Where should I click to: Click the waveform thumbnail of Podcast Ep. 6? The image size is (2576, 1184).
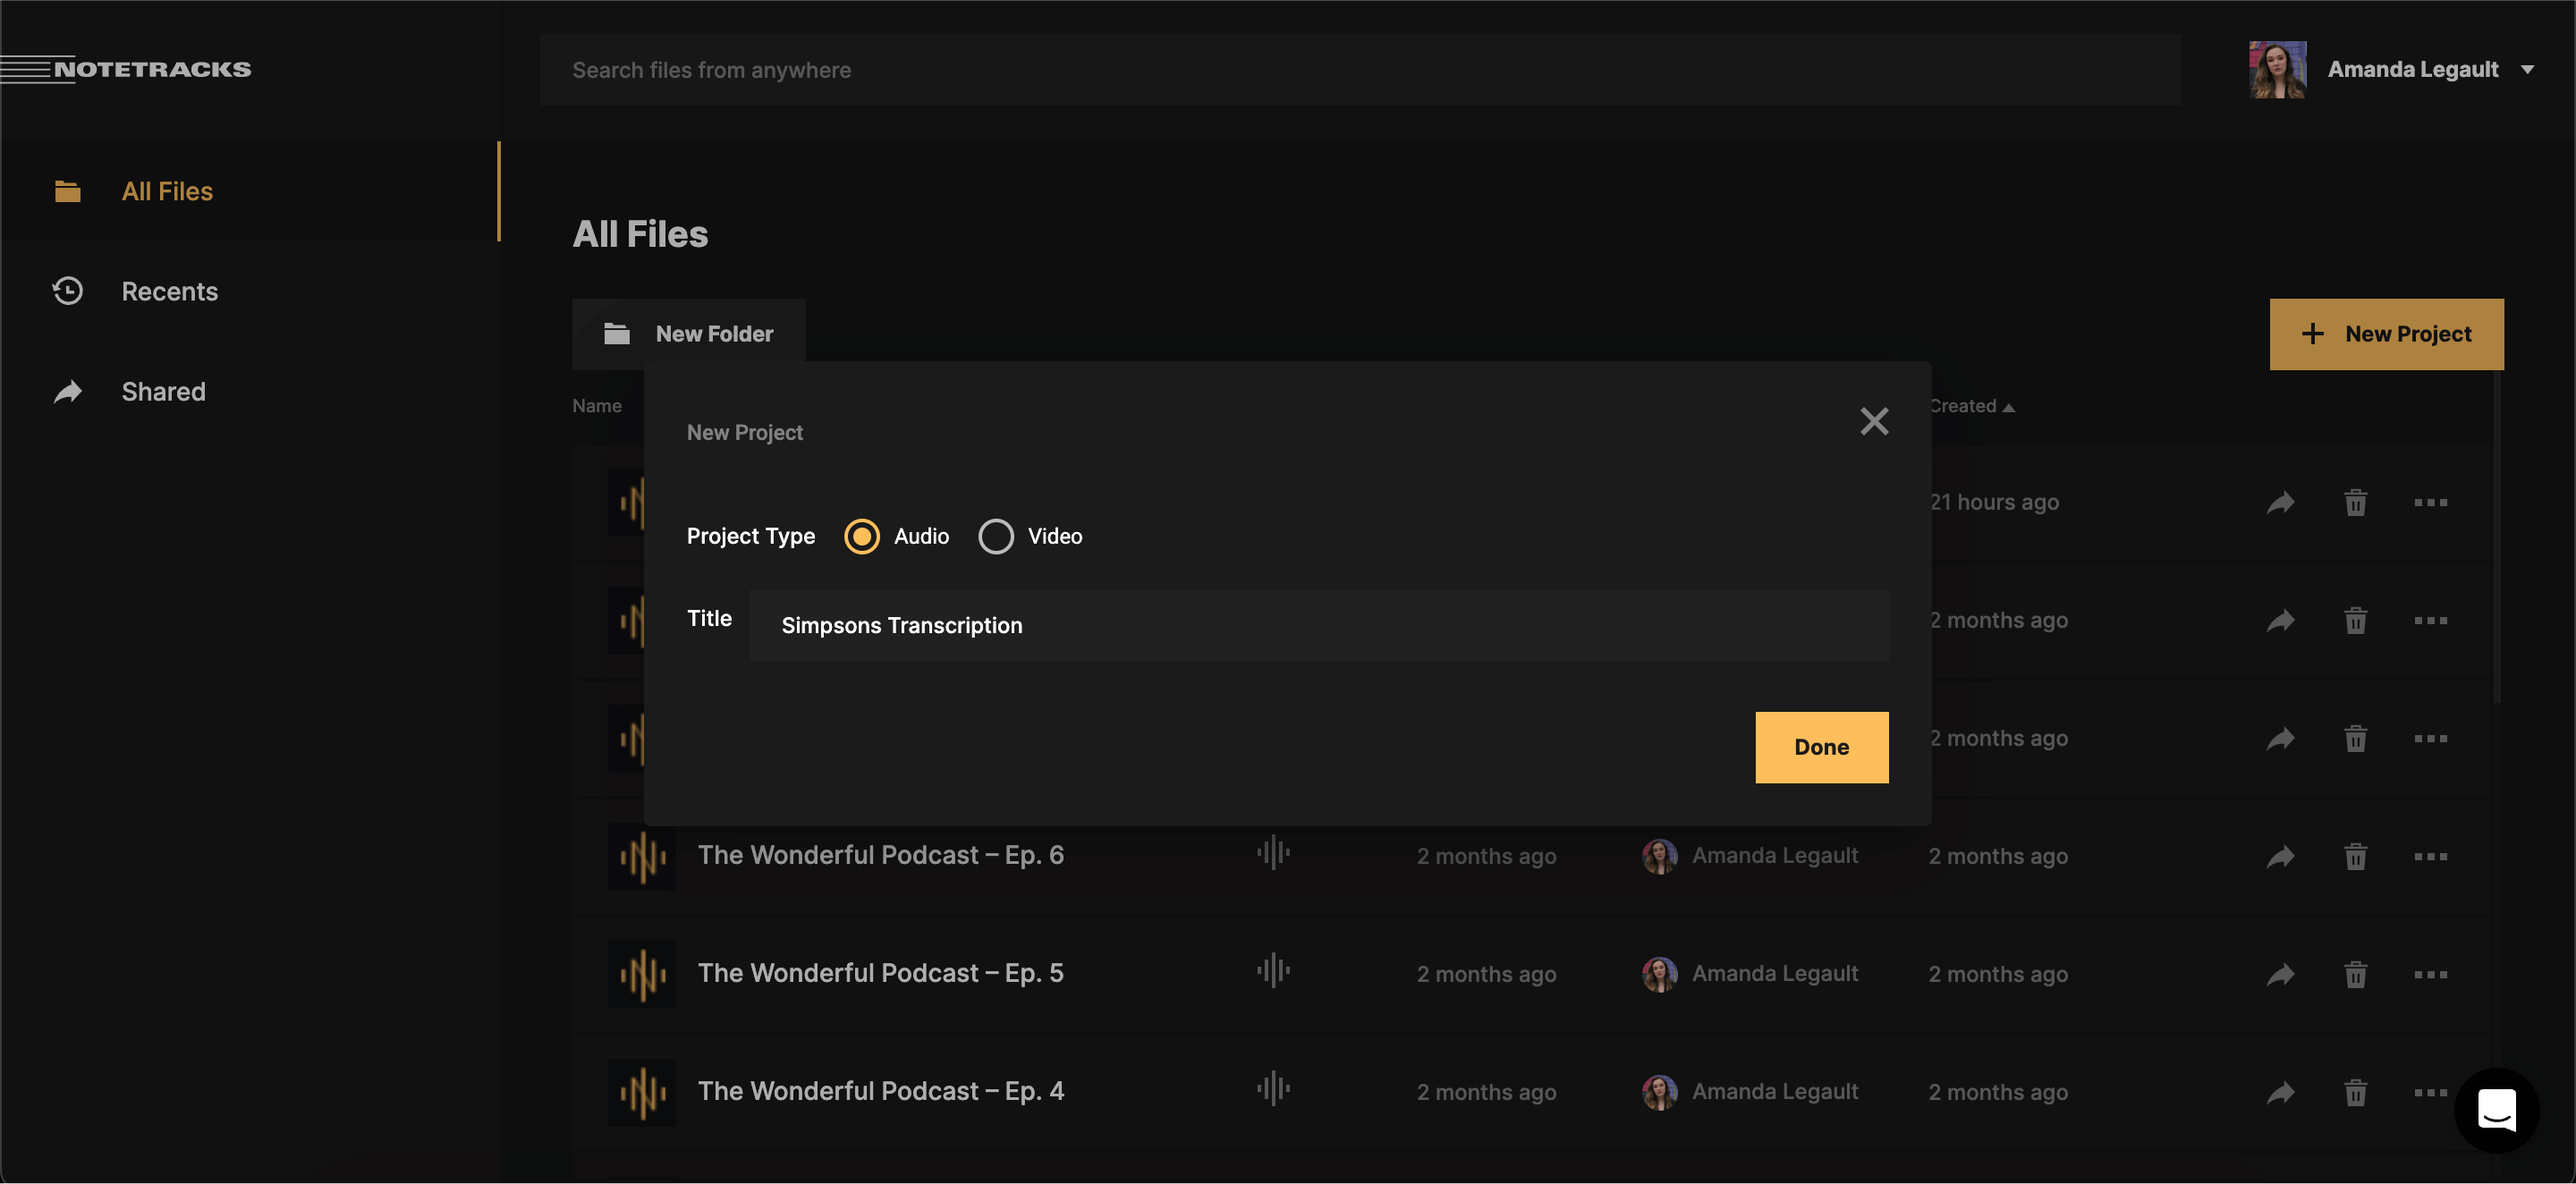pos(642,856)
